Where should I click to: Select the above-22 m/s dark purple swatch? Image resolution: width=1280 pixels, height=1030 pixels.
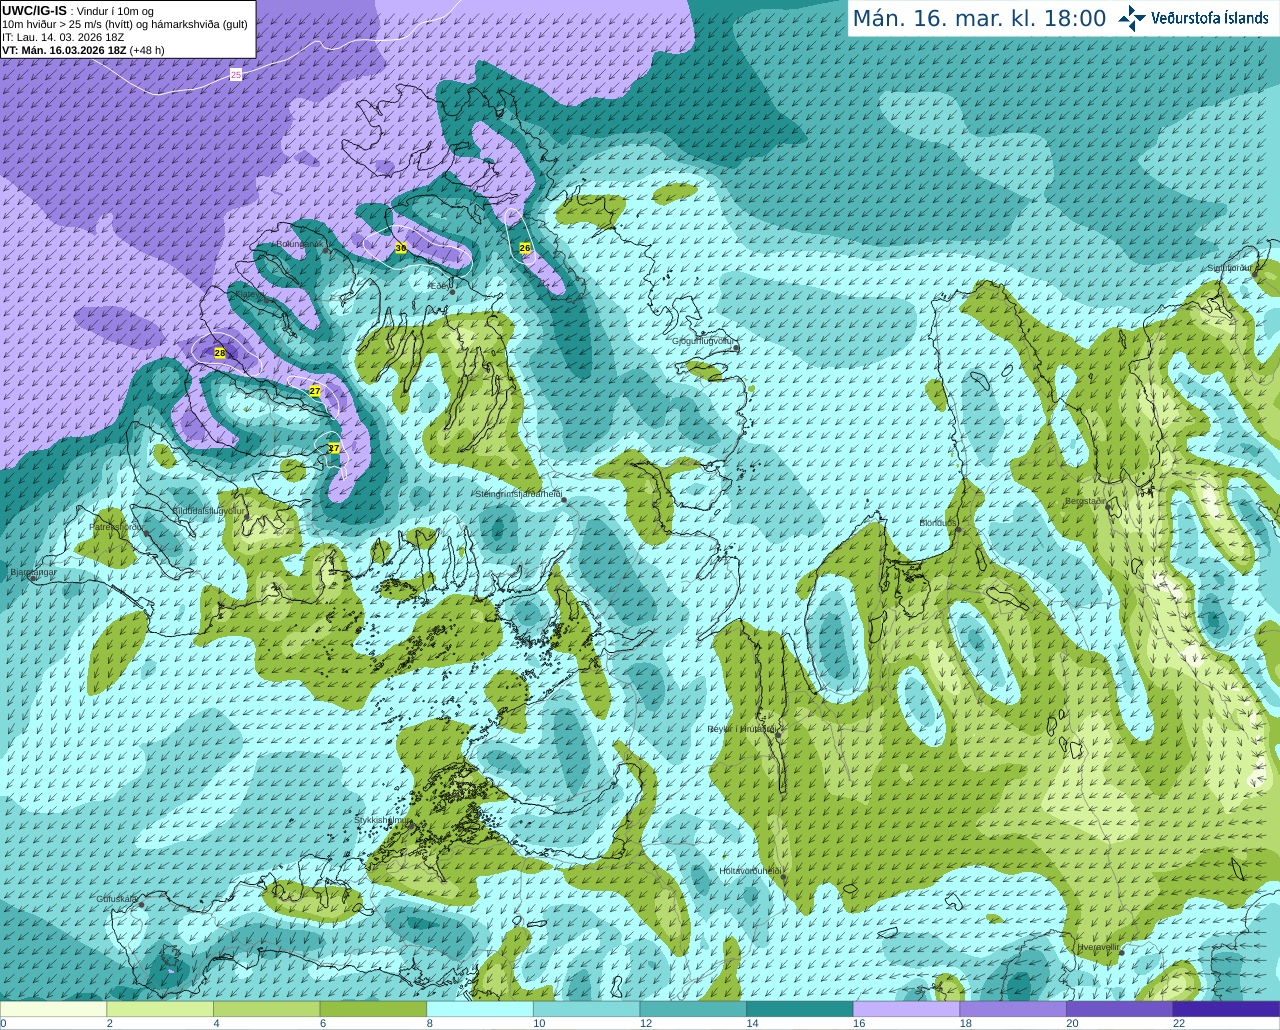pos(1226,1009)
